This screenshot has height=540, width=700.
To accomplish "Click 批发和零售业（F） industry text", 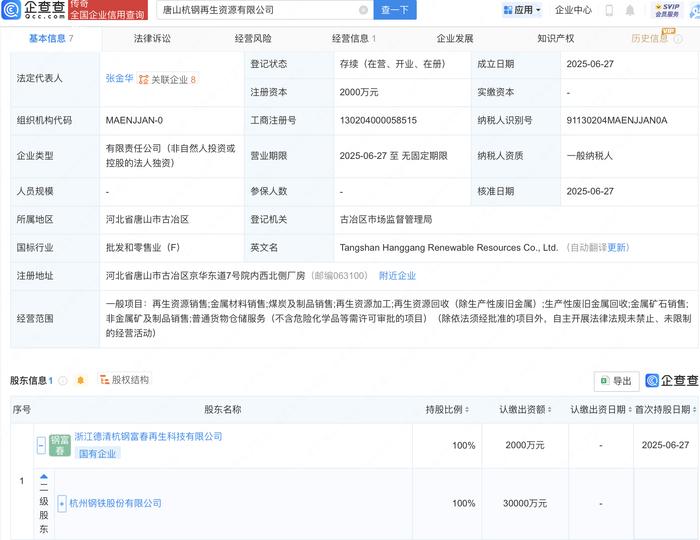I will coord(142,248).
